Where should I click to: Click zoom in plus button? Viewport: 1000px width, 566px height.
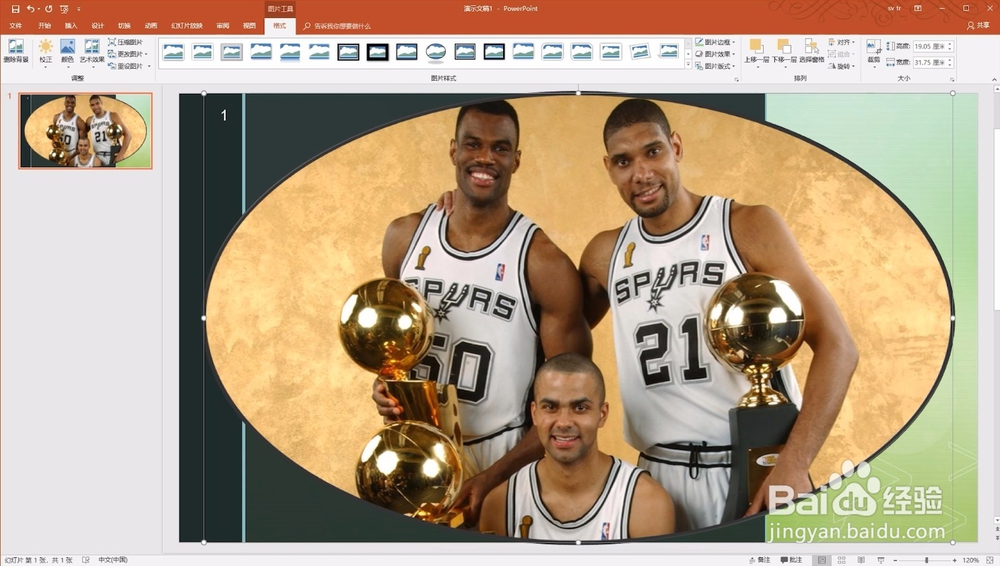[955, 560]
